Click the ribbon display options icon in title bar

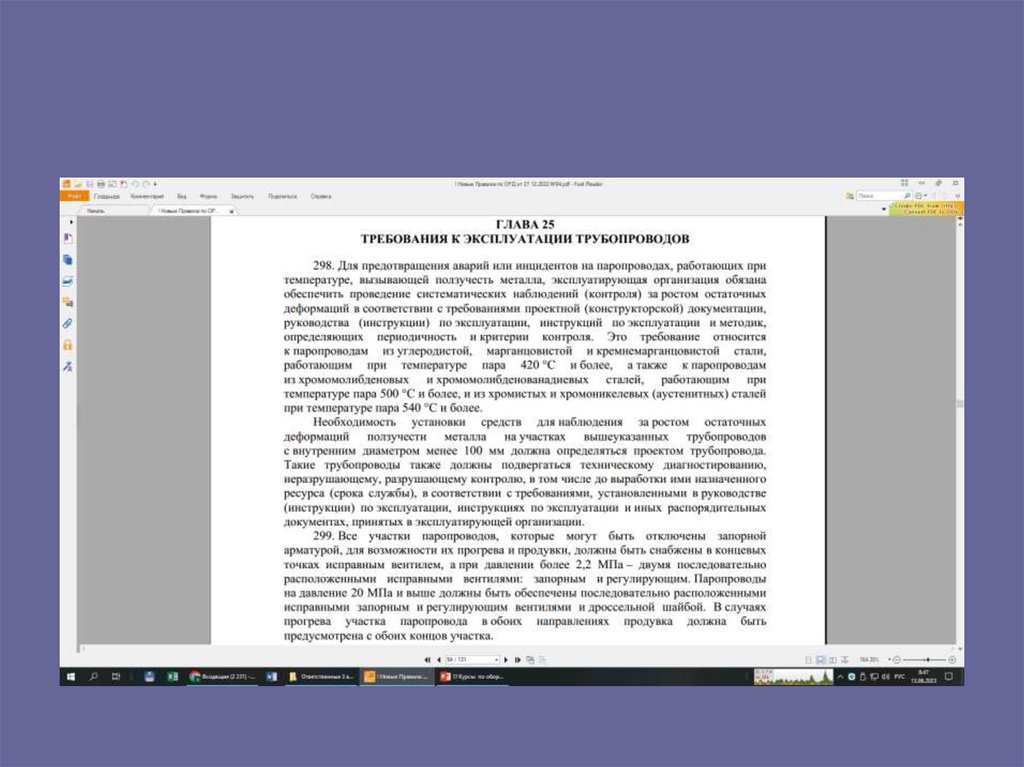click(x=904, y=183)
